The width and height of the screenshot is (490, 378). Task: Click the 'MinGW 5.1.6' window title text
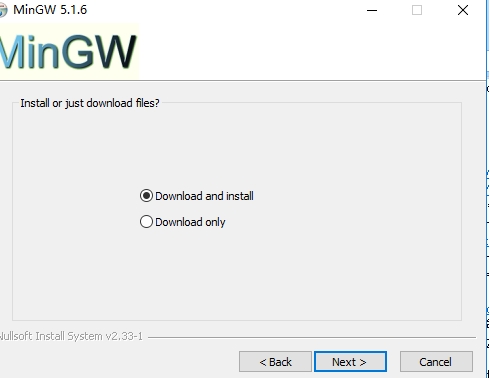coord(50,10)
